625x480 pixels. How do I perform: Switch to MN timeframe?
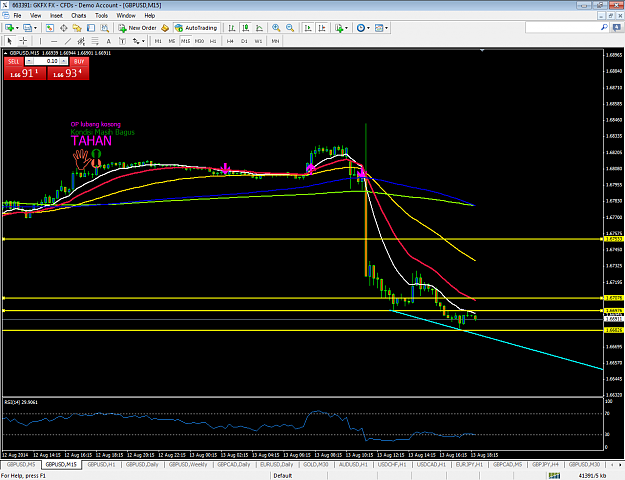pyautogui.click(x=275, y=41)
